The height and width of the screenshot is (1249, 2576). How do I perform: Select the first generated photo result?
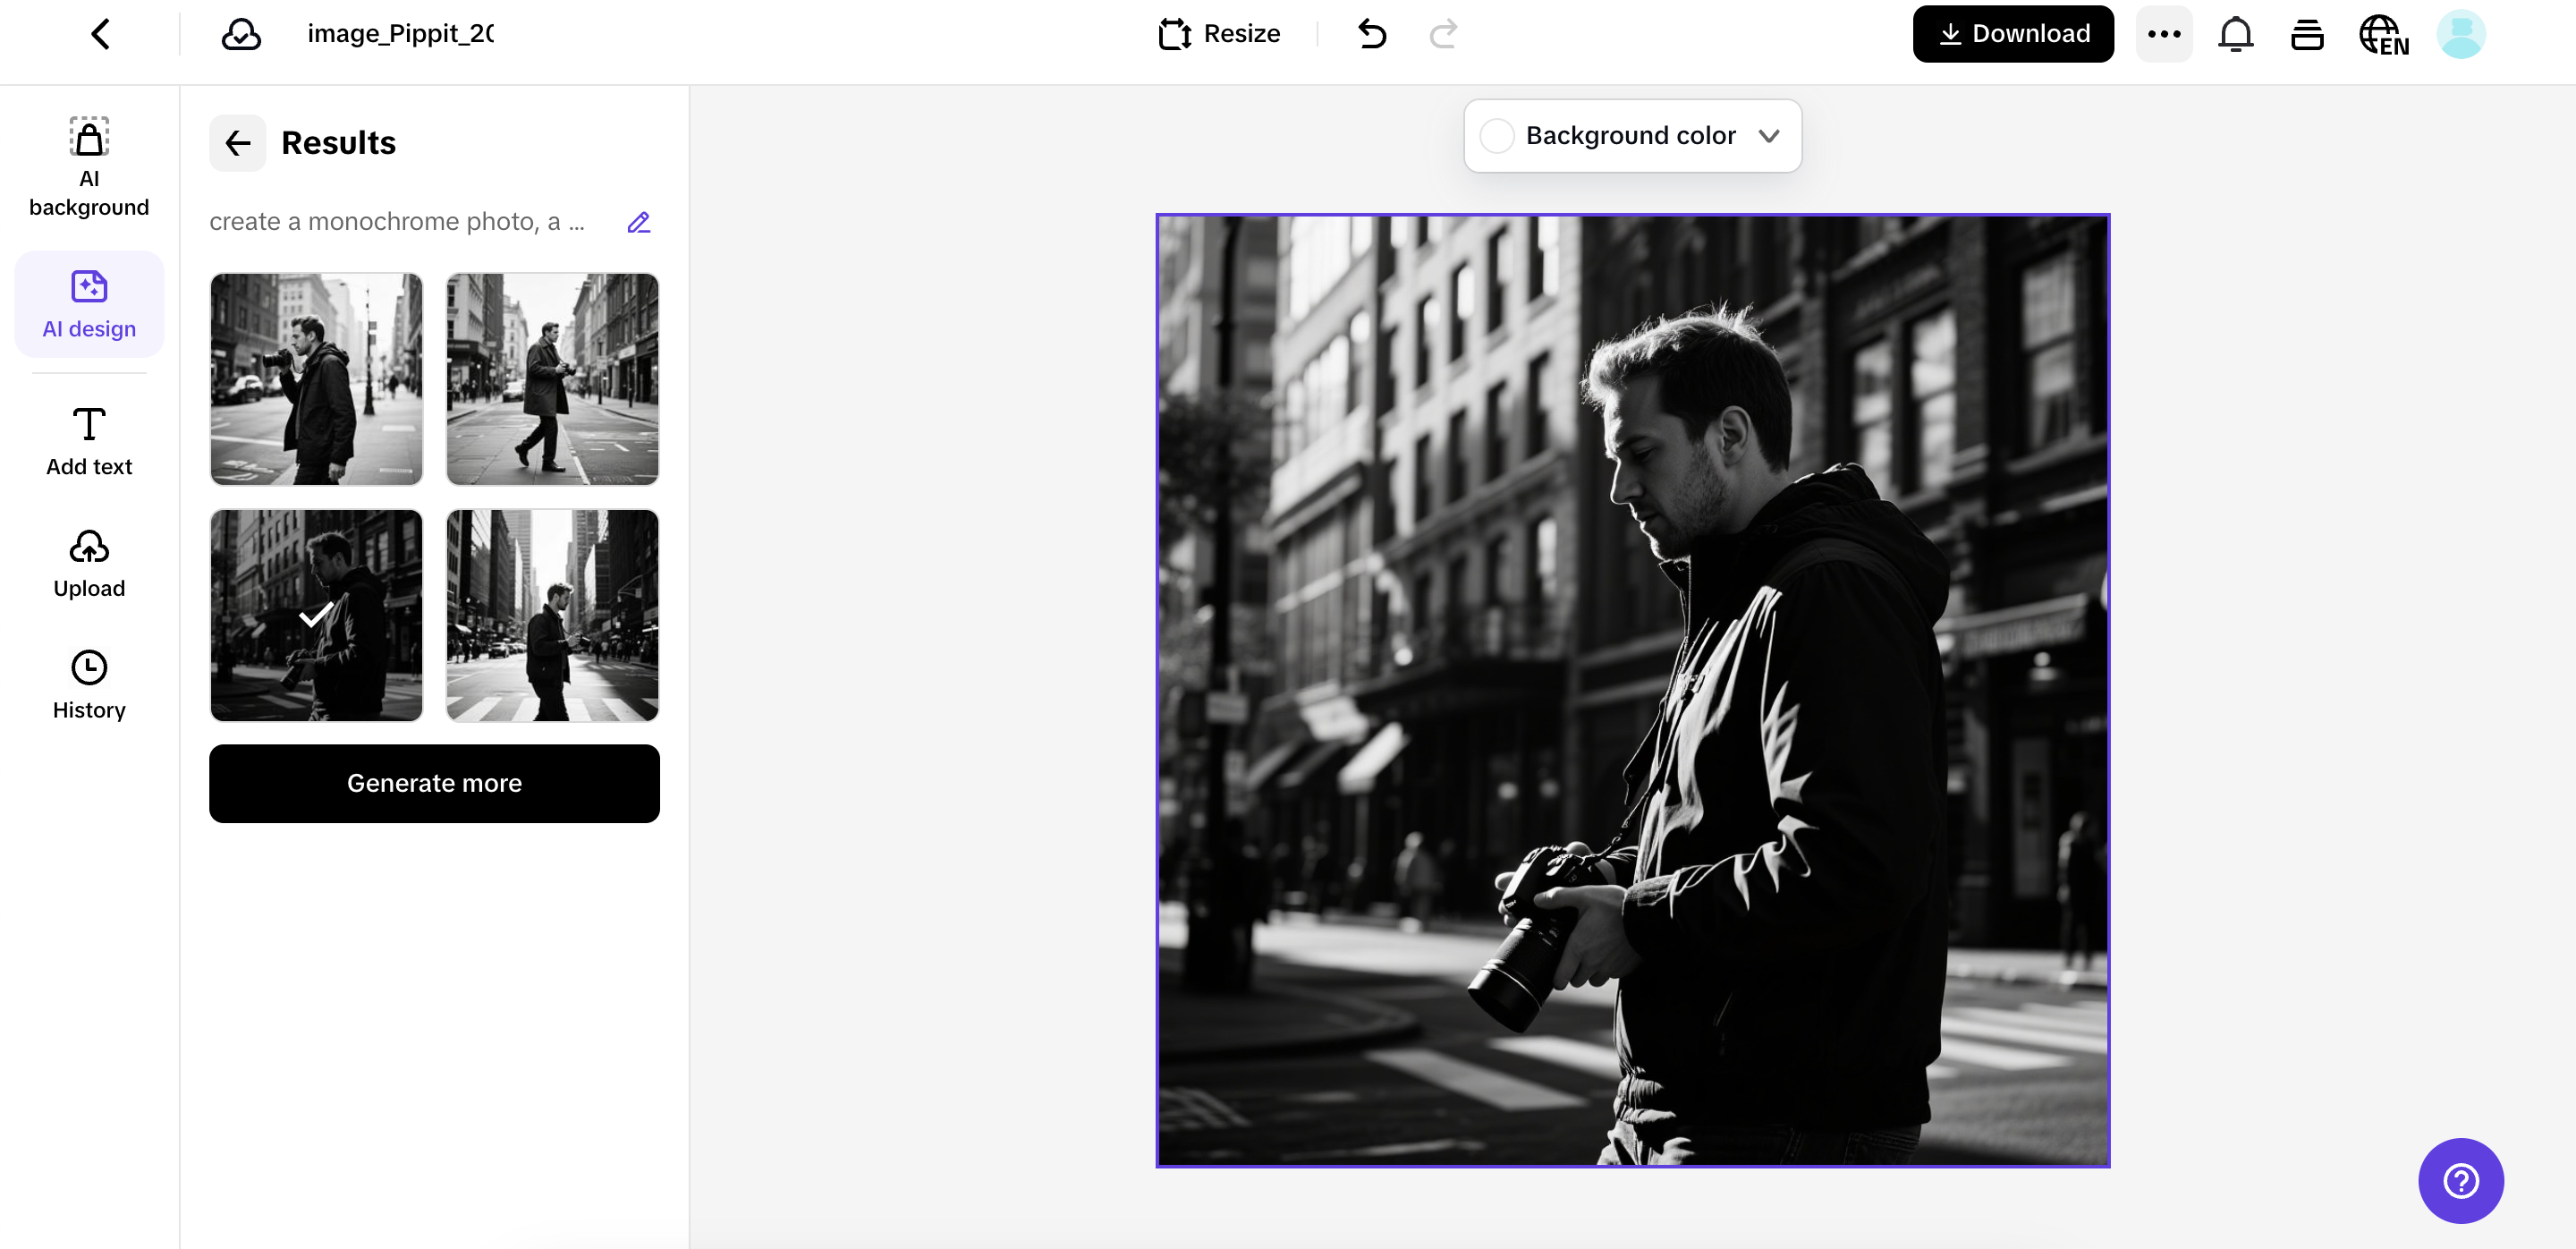pyautogui.click(x=316, y=379)
